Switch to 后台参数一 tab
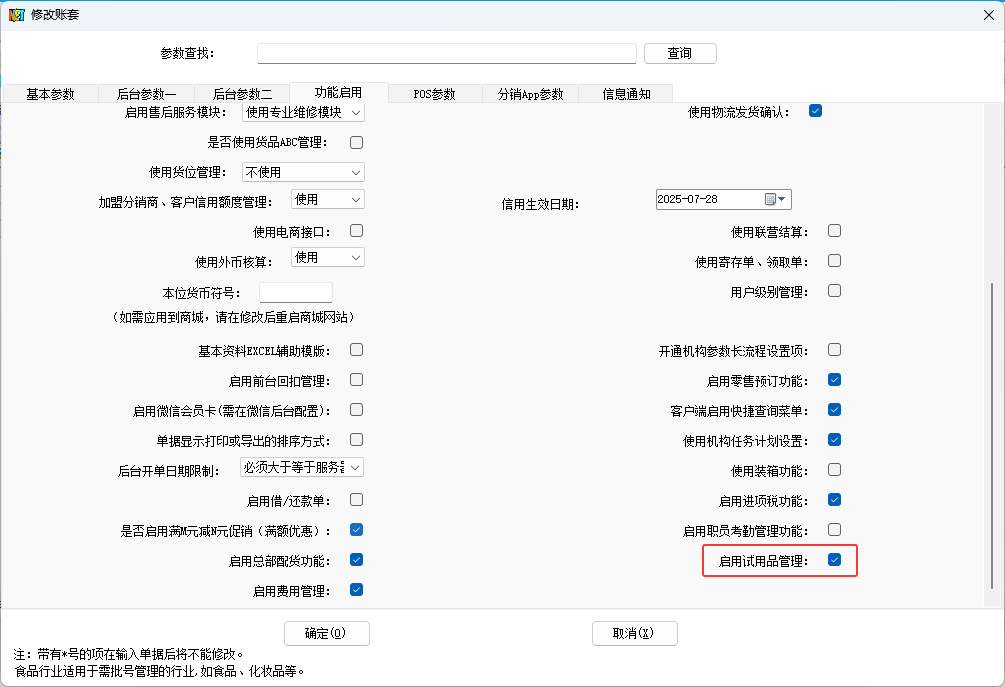Viewport: 1005px width, 687px height. (146, 94)
